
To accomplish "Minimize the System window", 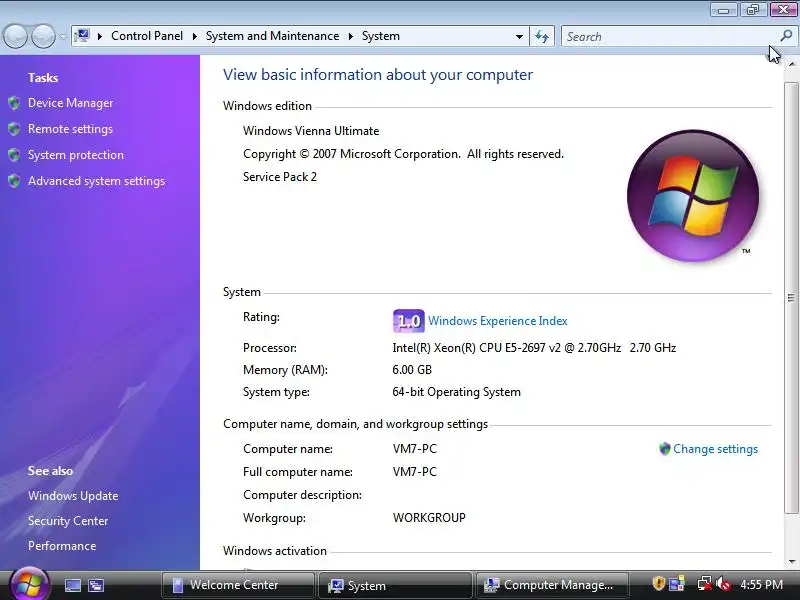I will click(723, 10).
